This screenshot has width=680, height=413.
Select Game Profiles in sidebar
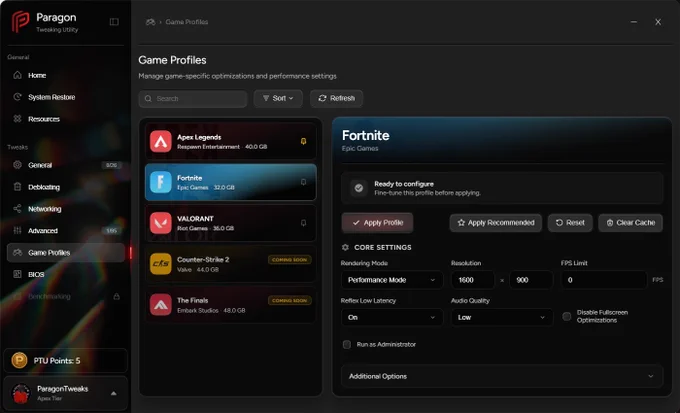(x=66, y=252)
